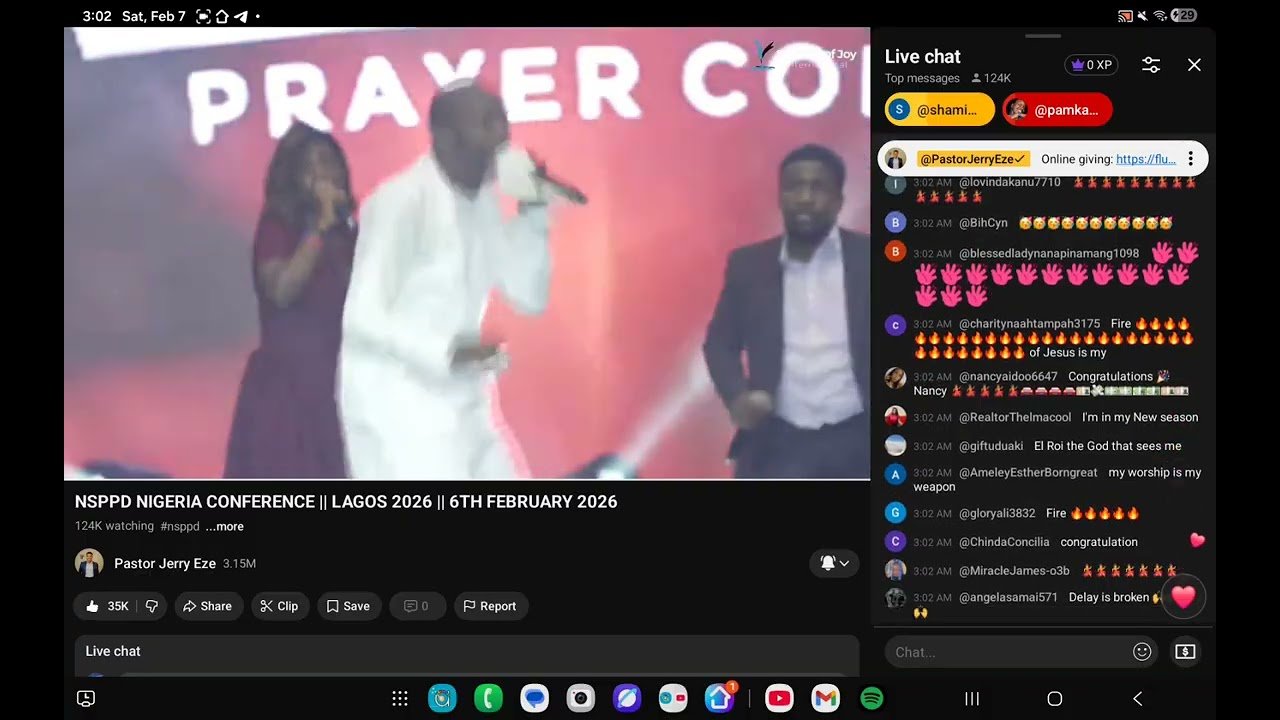Screen dimensions: 1280x720
Task: Open pinned message three-dot menu
Action: pos(1190,159)
